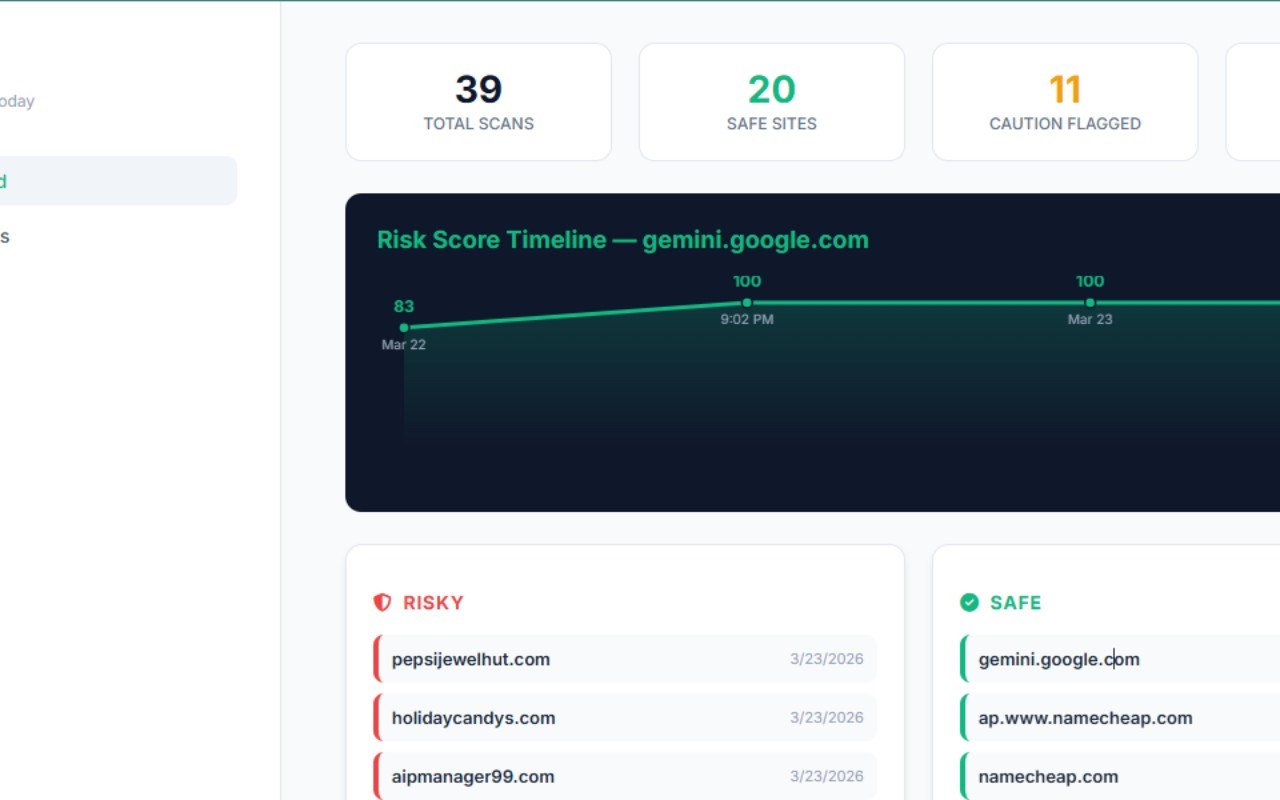The image size is (1280, 800).
Task: Select gemini.google.com in the Safe list
Action: click(x=1120, y=659)
